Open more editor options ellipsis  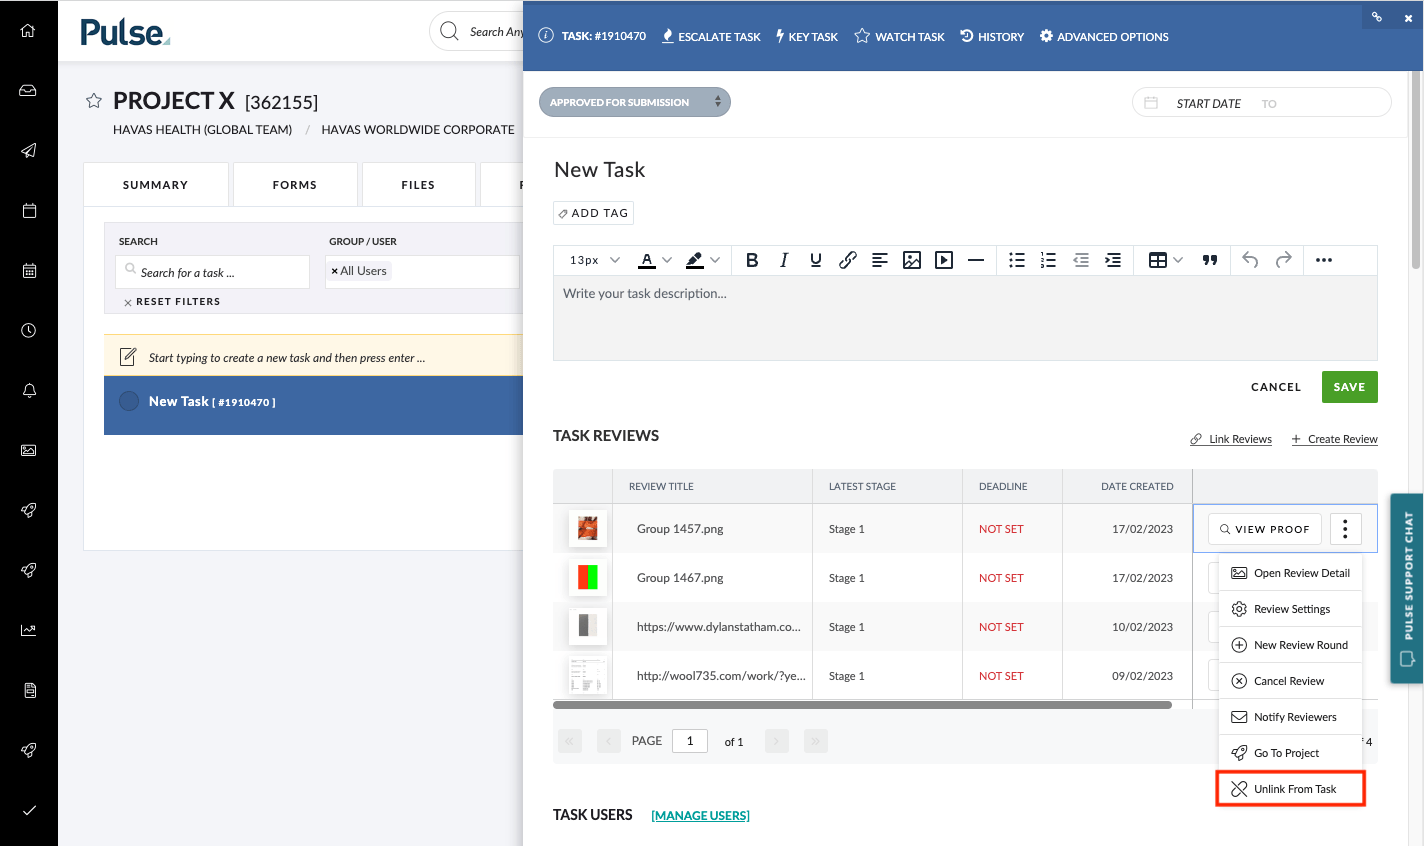tap(1324, 260)
